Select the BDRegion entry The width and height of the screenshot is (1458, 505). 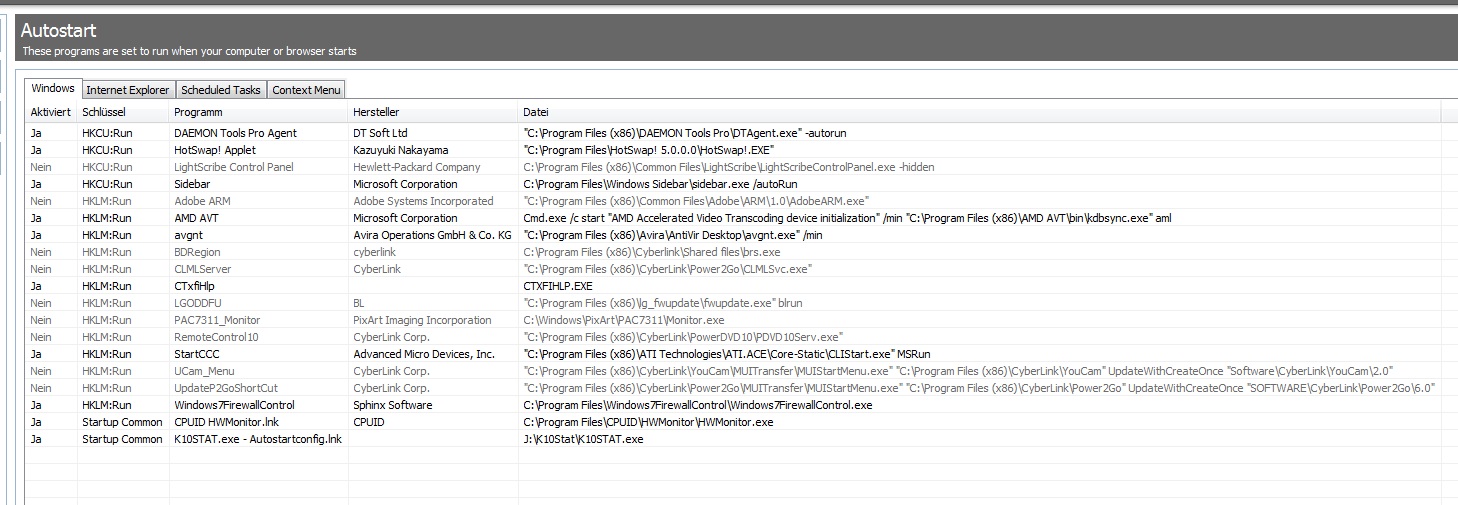point(197,252)
